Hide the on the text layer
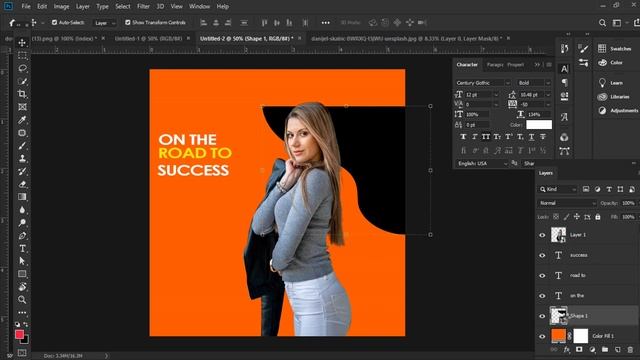The height and width of the screenshot is (360, 640). pyautogui.click(x=542, y=296)
